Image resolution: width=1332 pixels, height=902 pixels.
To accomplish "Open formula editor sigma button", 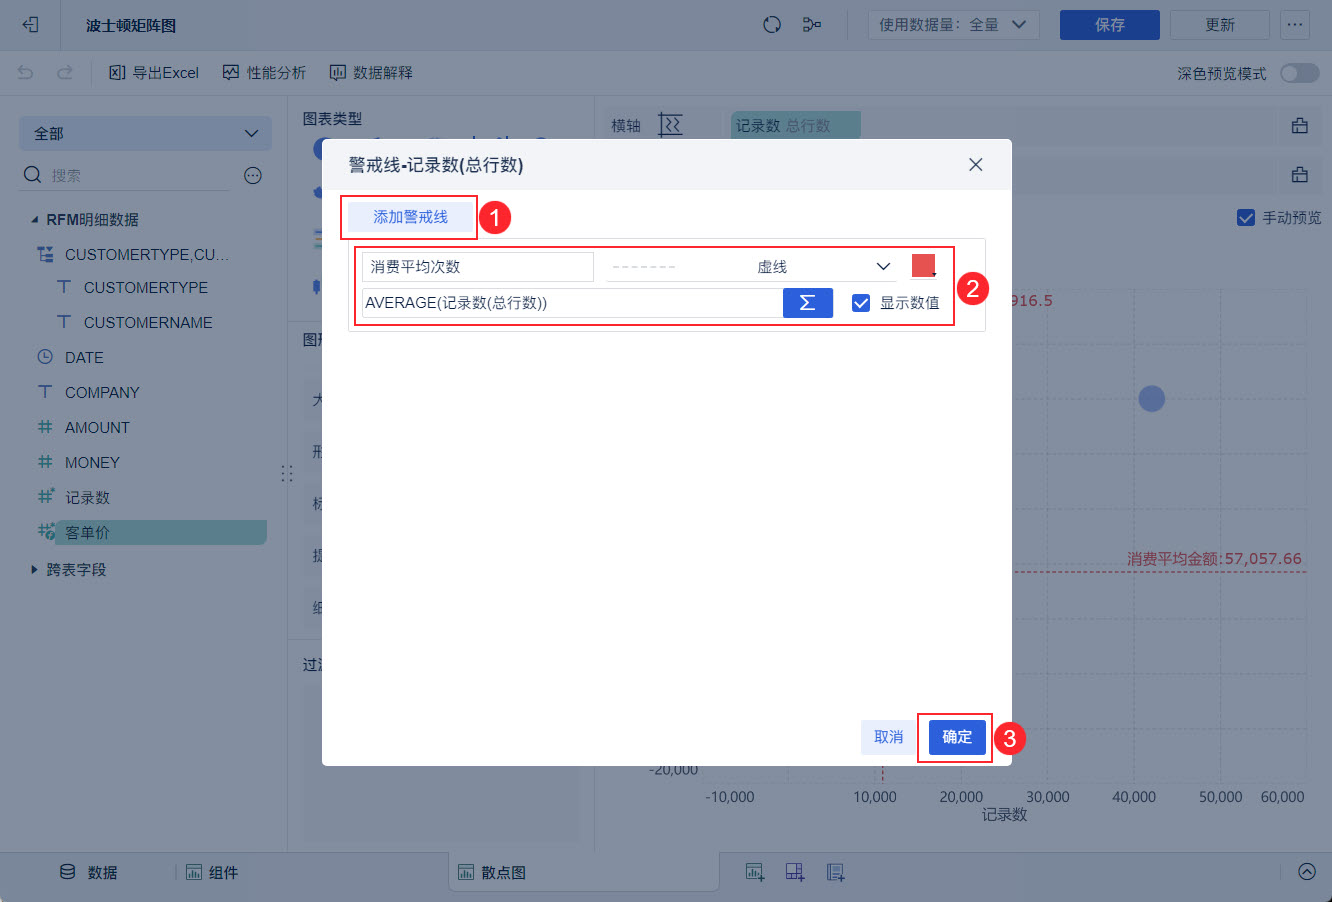I will tap(808, 303).
